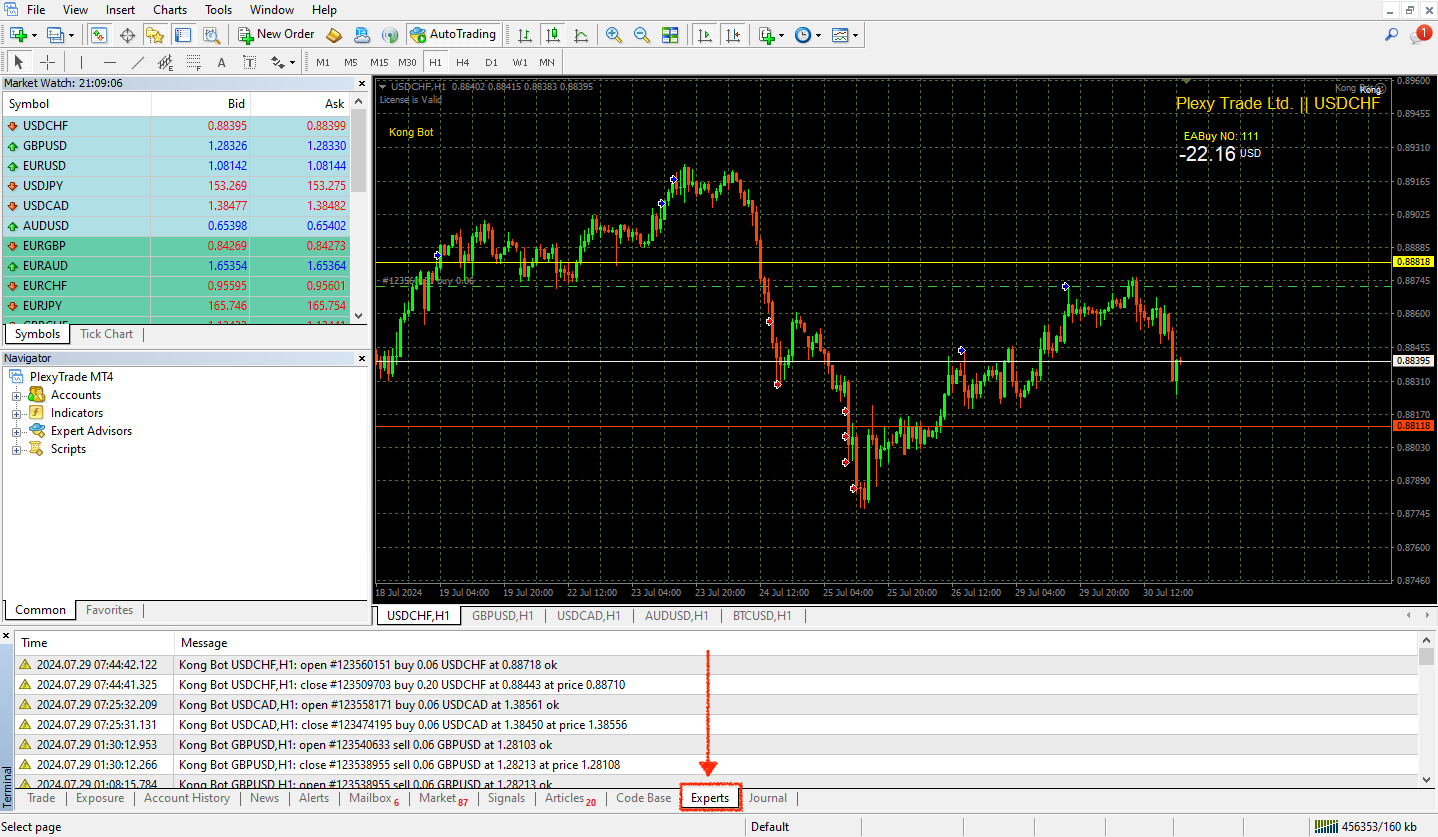Switch timeframe to W1

(520, 62)
